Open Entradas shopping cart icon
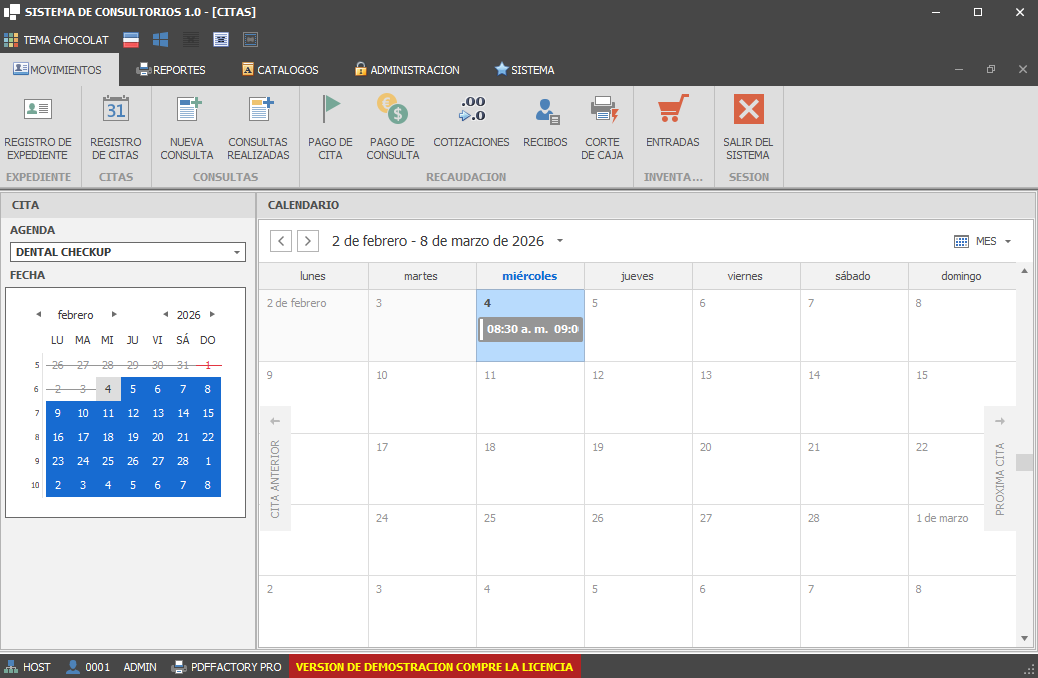1038x678 pixels. pos(673,108)
